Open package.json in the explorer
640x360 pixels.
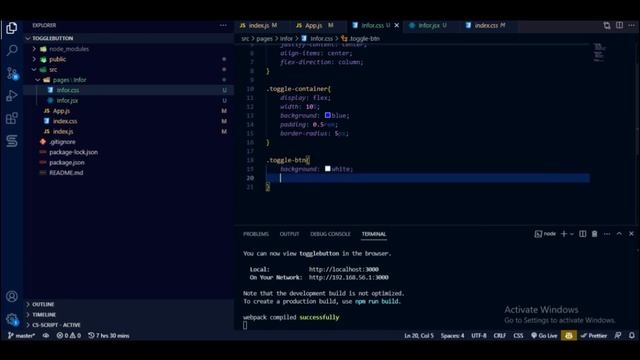click(x=130, y=162)
